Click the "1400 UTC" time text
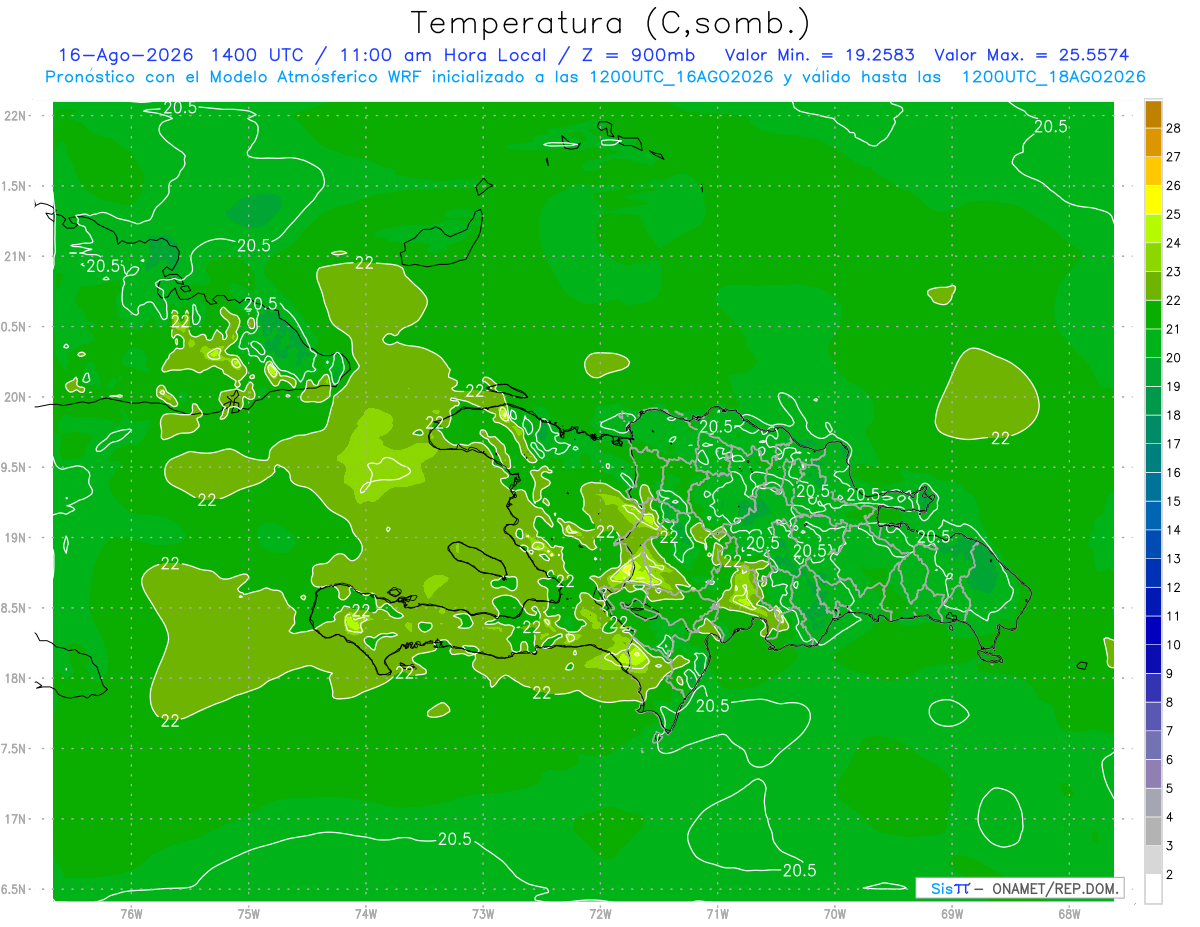This screenshot has width=1200, height=927. (x=256, y=55)
